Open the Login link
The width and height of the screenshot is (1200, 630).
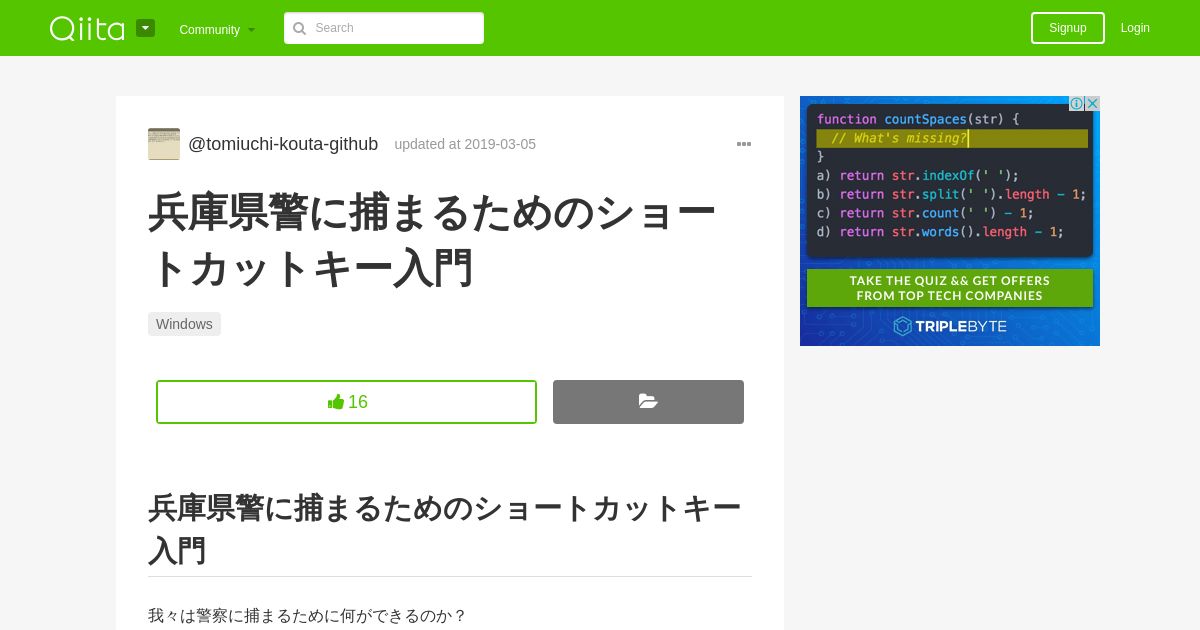pyautogui.click(x=1135, y=28)
